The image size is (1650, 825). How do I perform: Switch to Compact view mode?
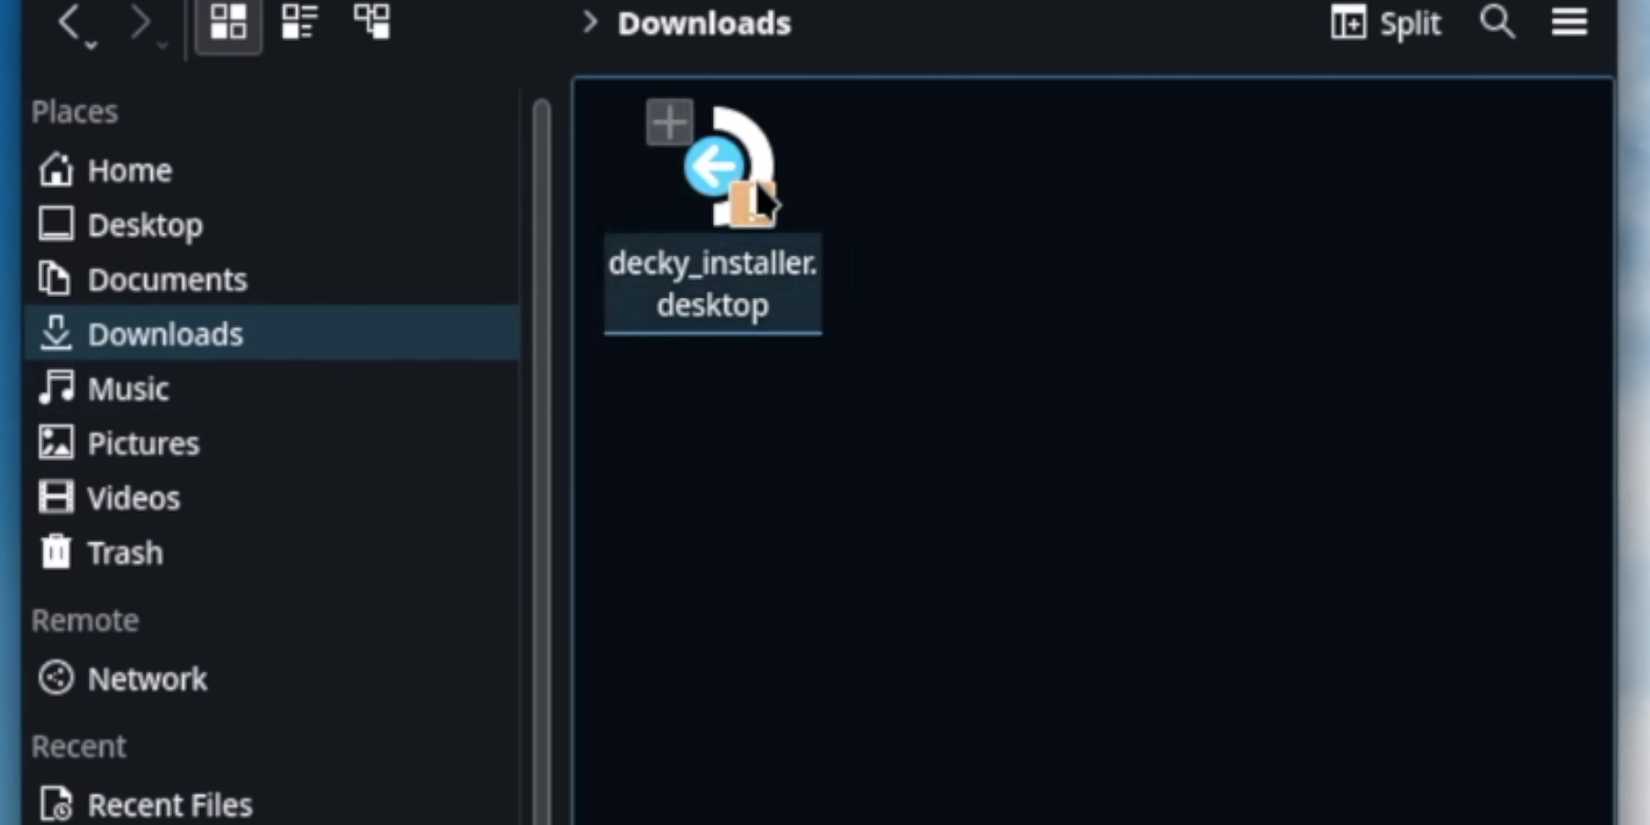coord(299,23)
